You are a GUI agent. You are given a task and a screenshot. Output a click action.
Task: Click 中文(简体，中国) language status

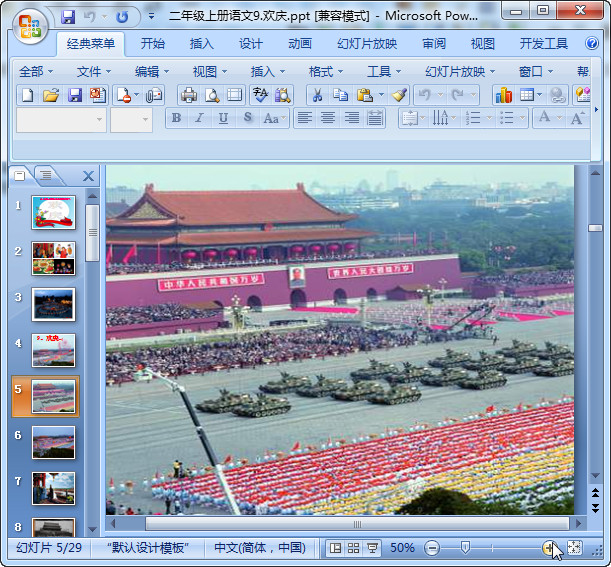click(x=260, y=548)
